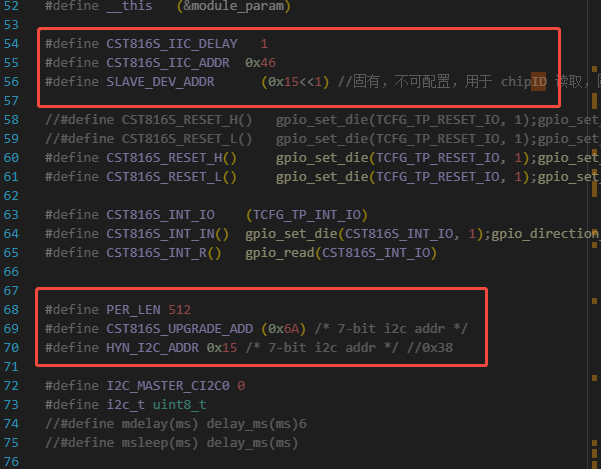Click the commented mdelay(ms) definition
Viewport: 601px width, 469px height.
pos(176,424)
